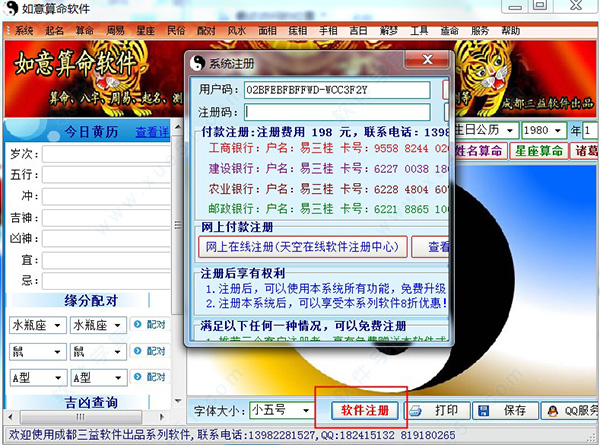Open the 周易 menu
600x445 pixels.
pyautogui.click(x=115, y=31)
